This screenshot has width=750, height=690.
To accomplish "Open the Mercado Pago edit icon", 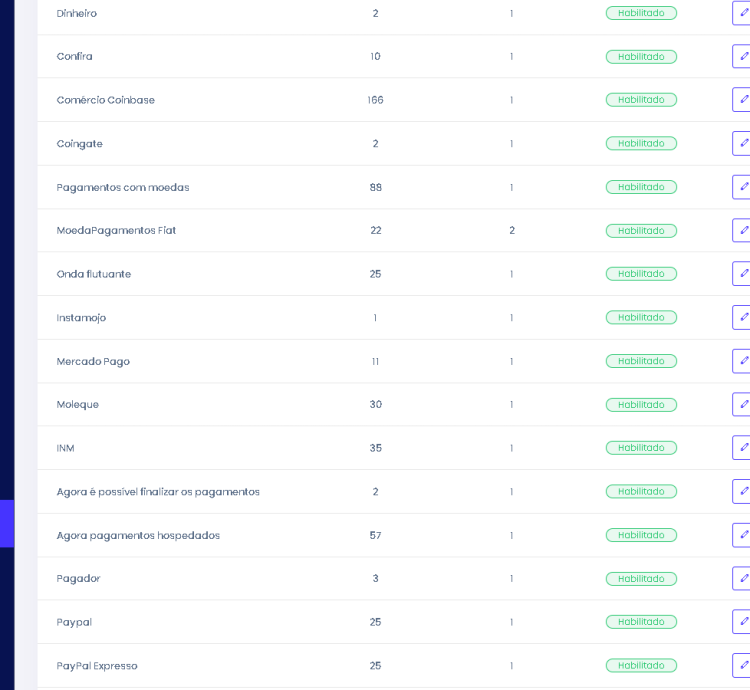I will click(x=742, y=361).
